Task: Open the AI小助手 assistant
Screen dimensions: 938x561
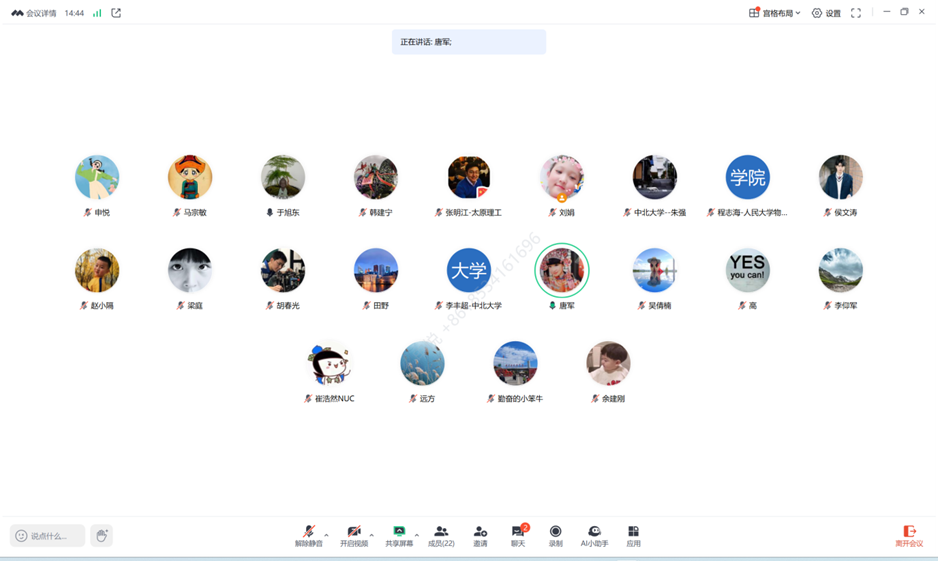Action: click(594, 535)
